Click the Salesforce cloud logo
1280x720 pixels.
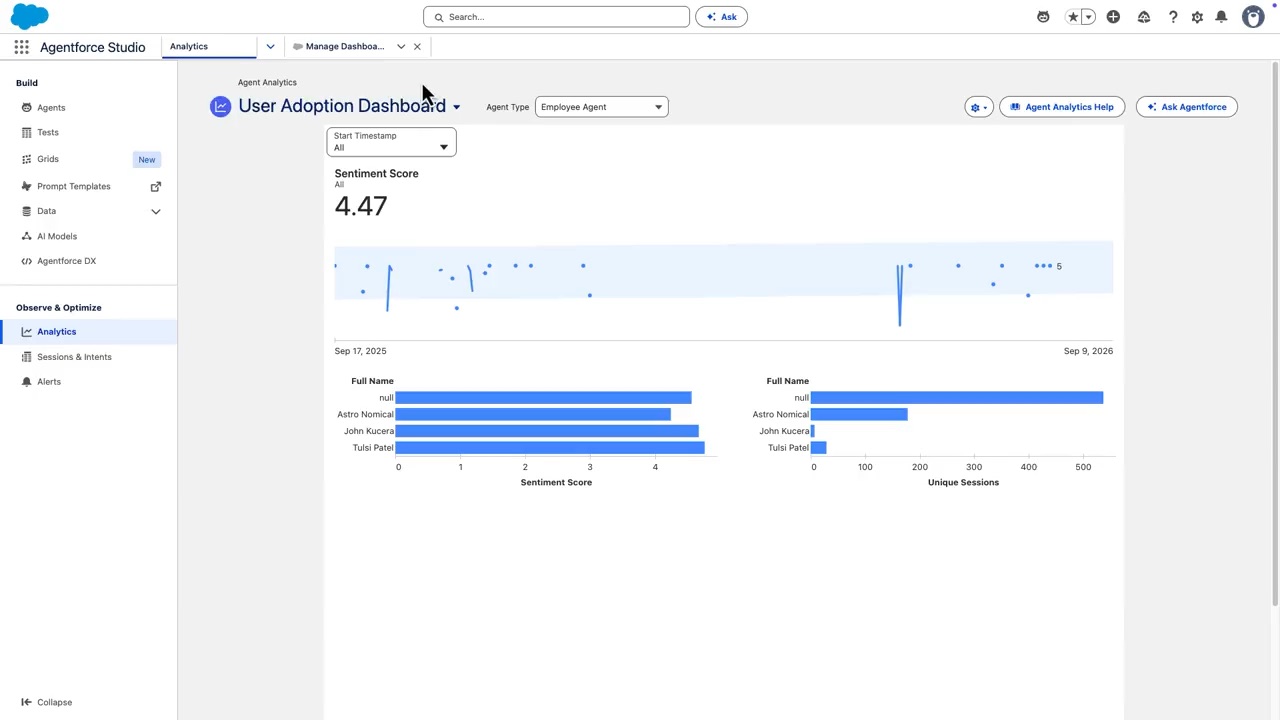coord(30,16)
